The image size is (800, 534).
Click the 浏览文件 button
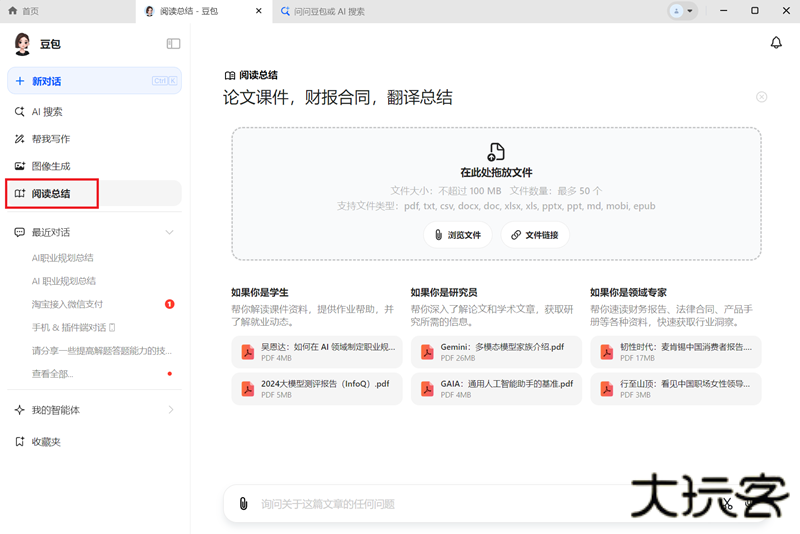tap(458, 235)
